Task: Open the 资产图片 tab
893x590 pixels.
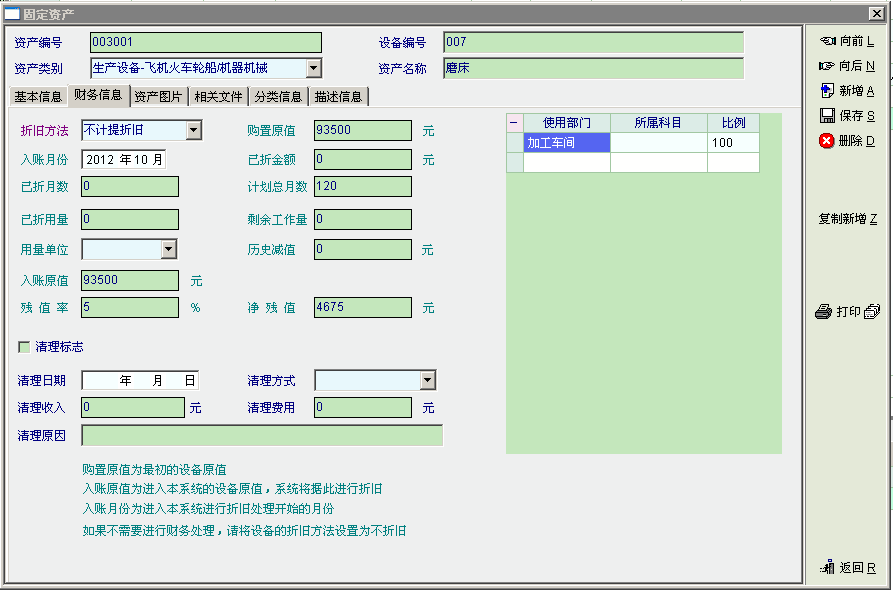Action: (158, 97)
